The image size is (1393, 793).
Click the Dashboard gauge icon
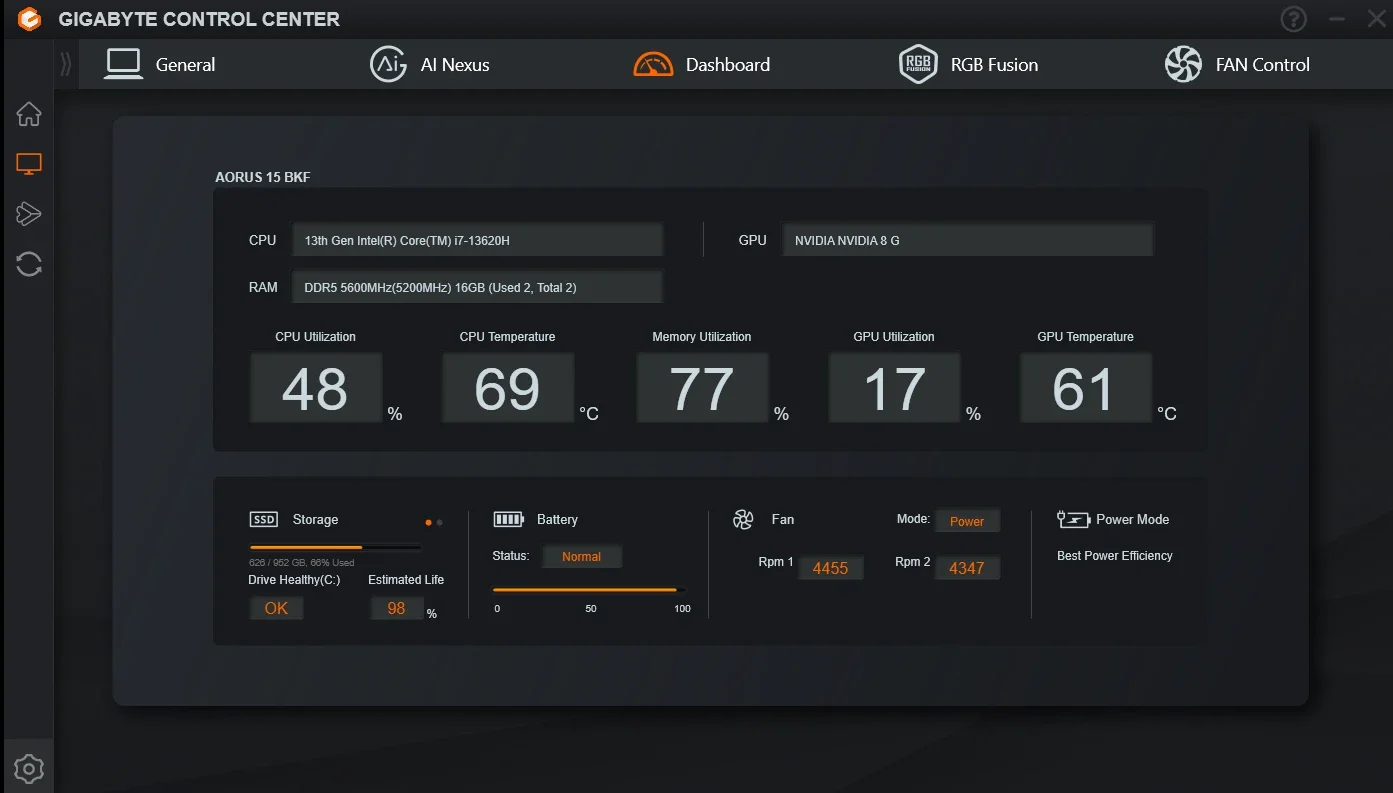coord(653,64)
